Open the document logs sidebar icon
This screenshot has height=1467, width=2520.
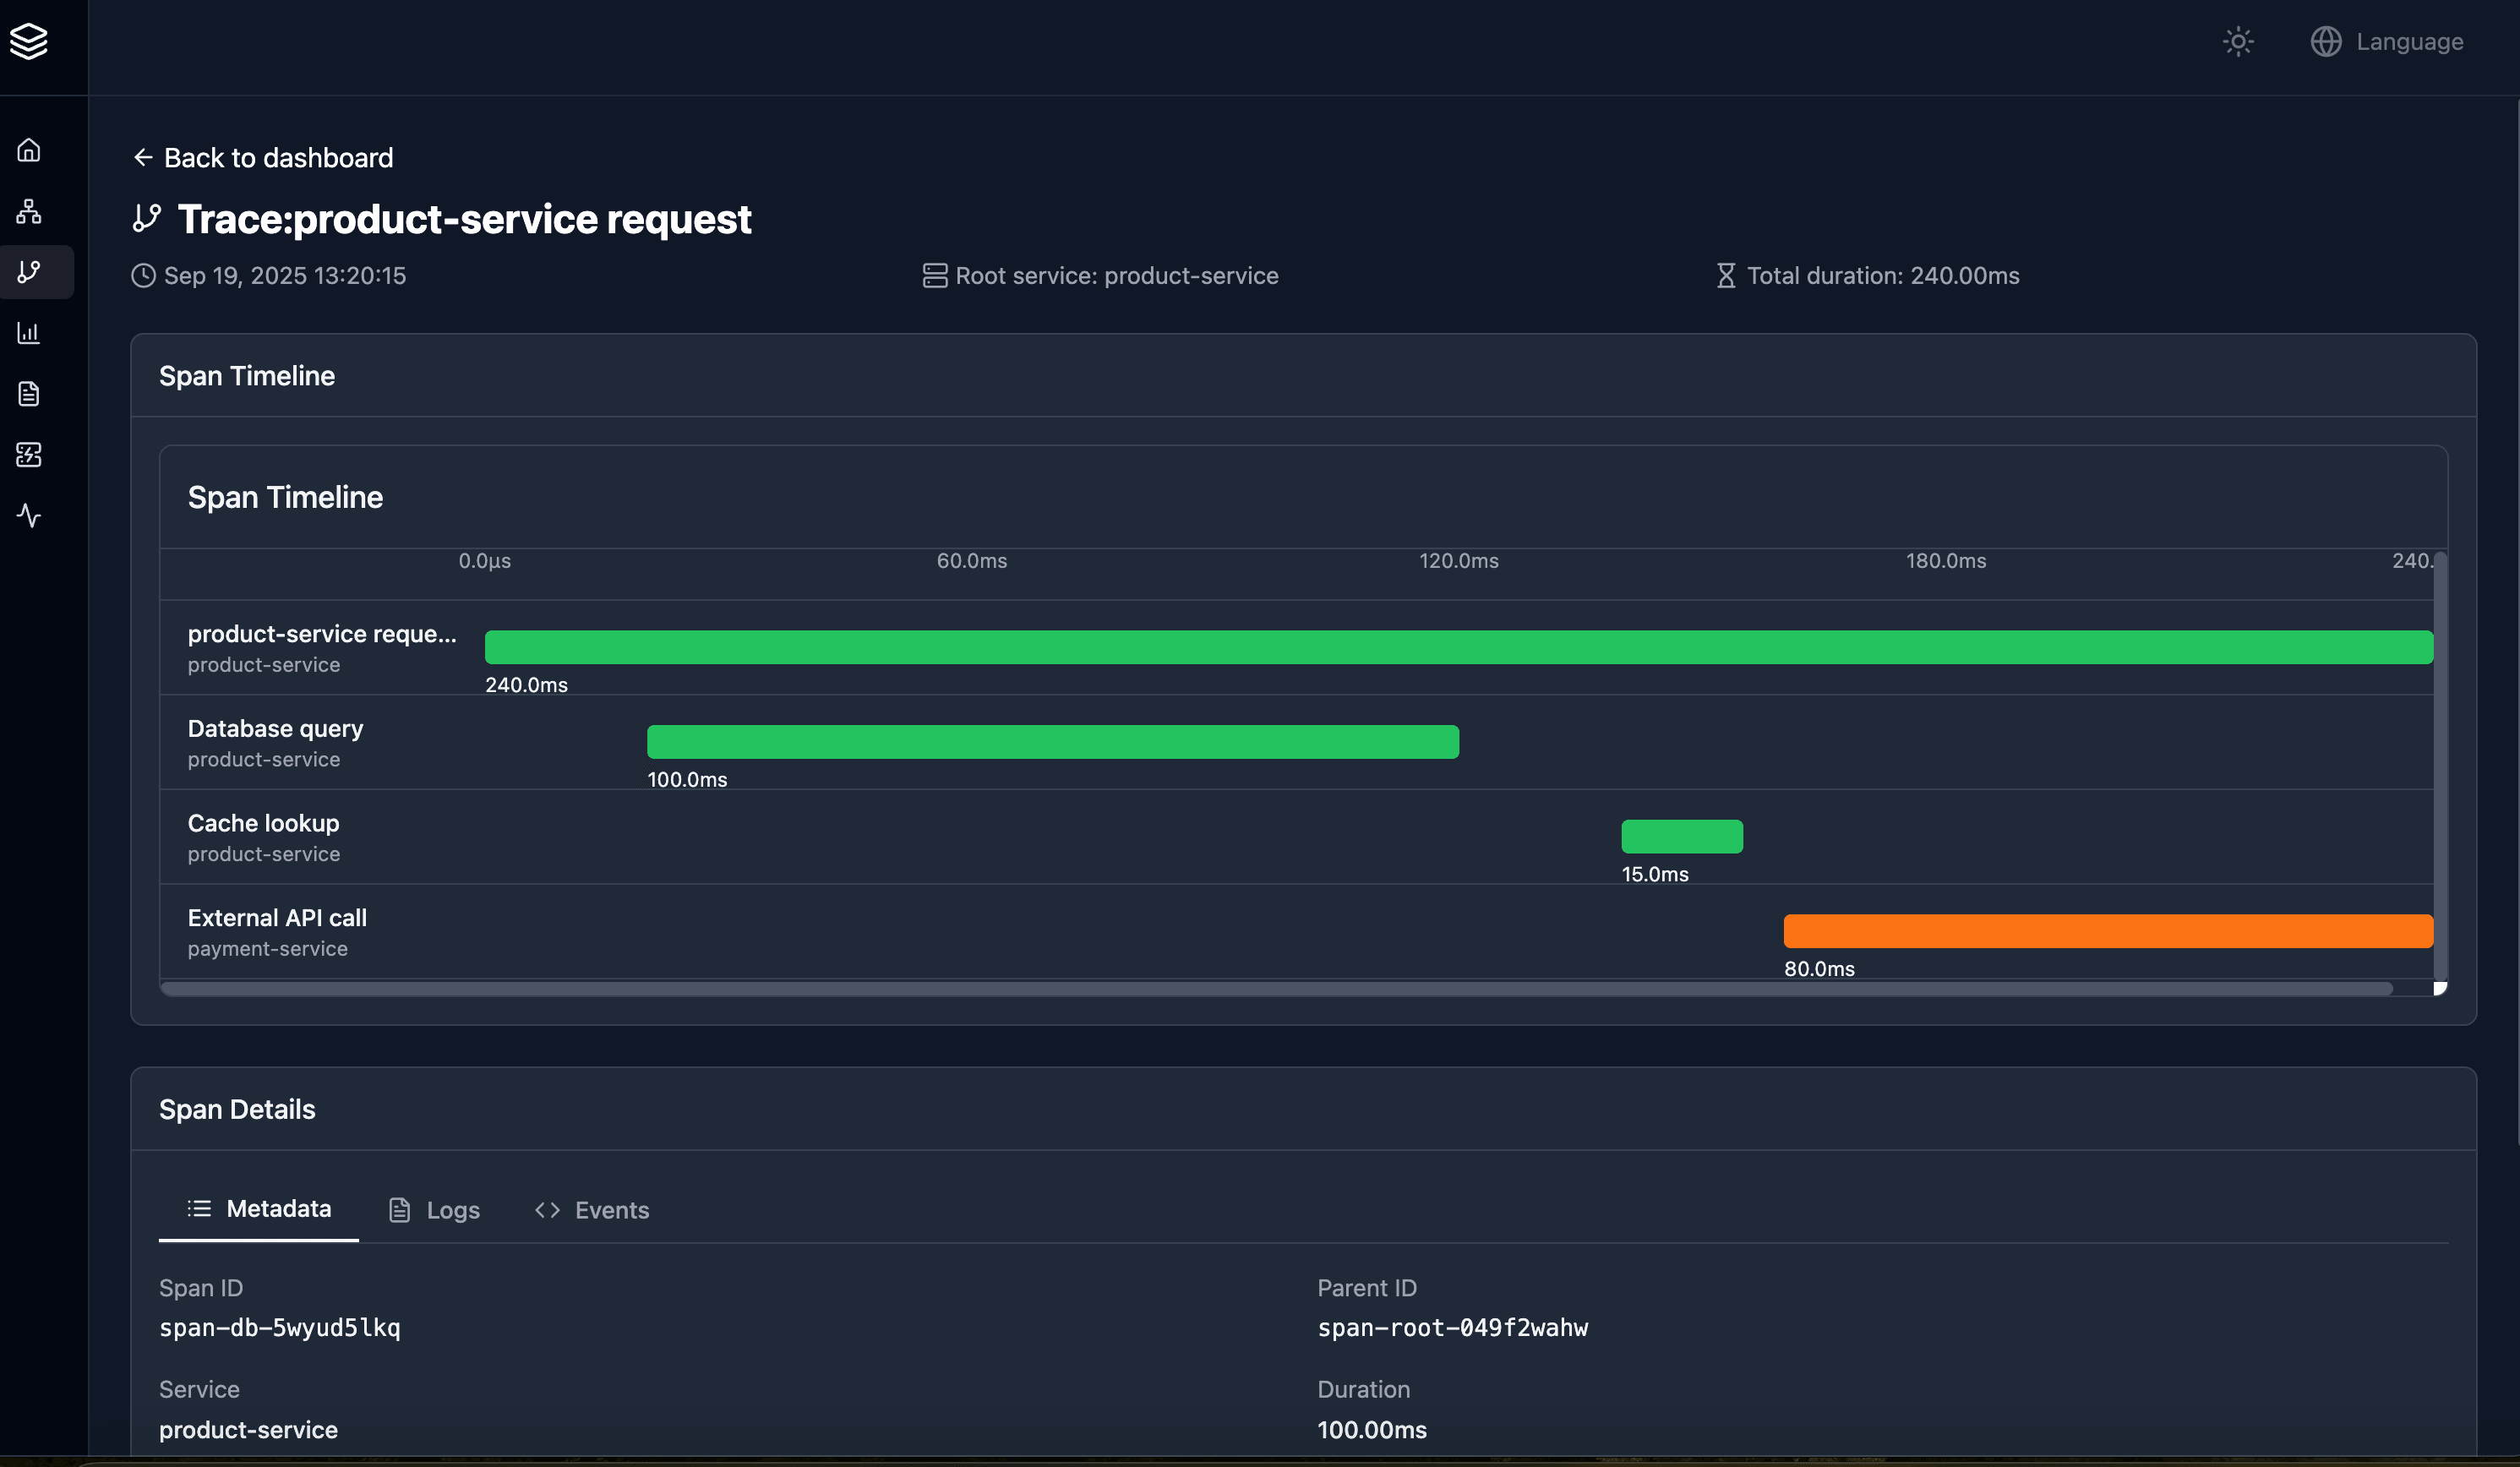29,394
